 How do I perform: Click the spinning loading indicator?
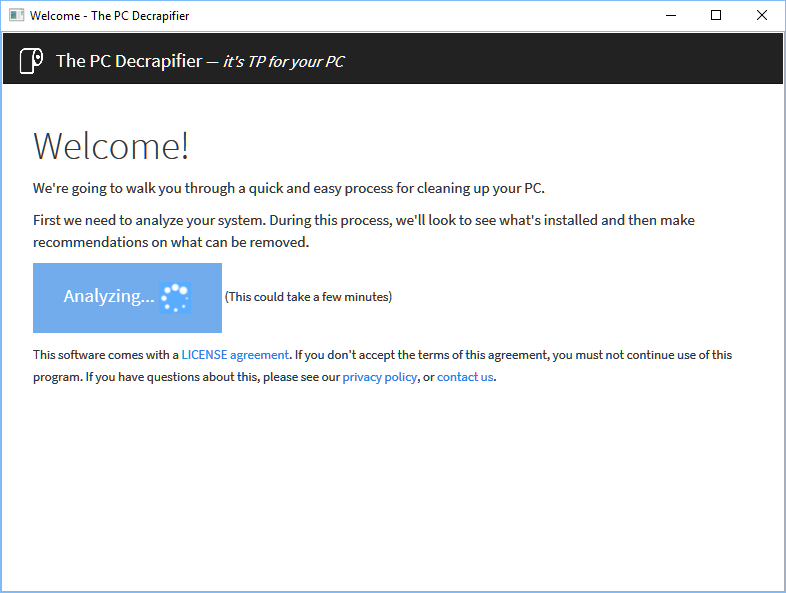(175, 297)
